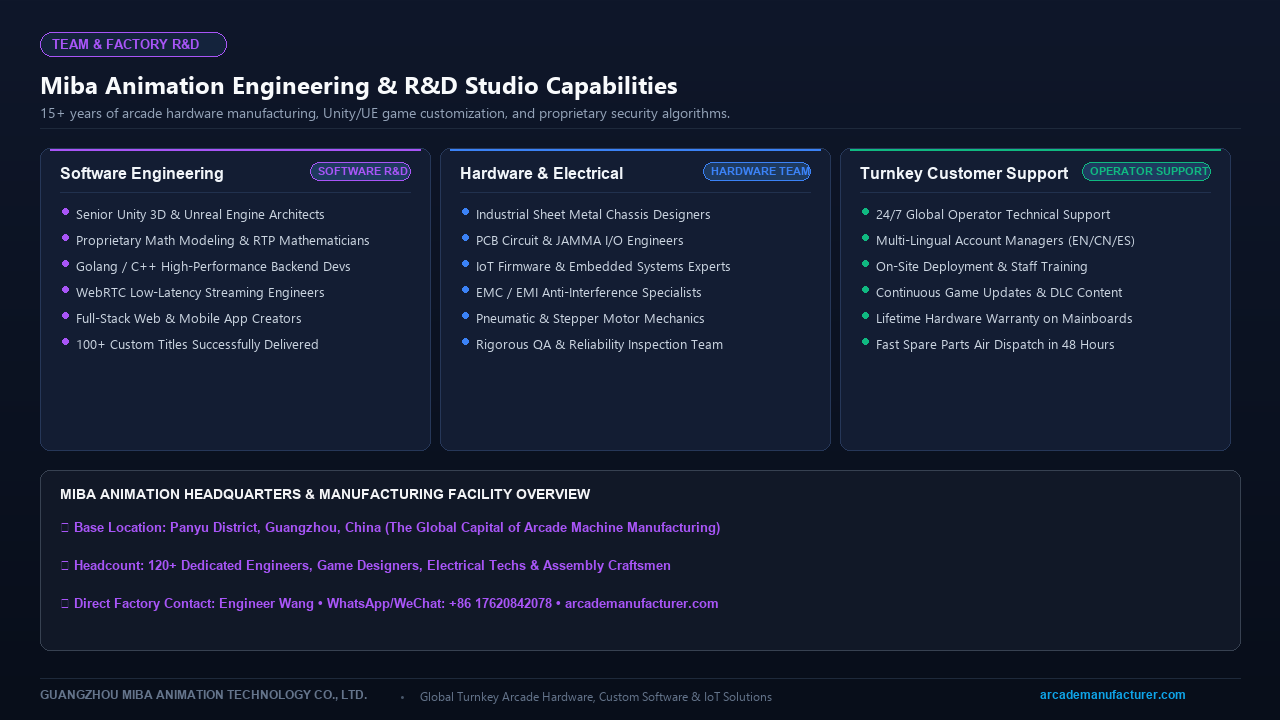Click the SOFTWARE R&D tag
This screenshot has height=720, width=1280.
(x=360, y=172)
